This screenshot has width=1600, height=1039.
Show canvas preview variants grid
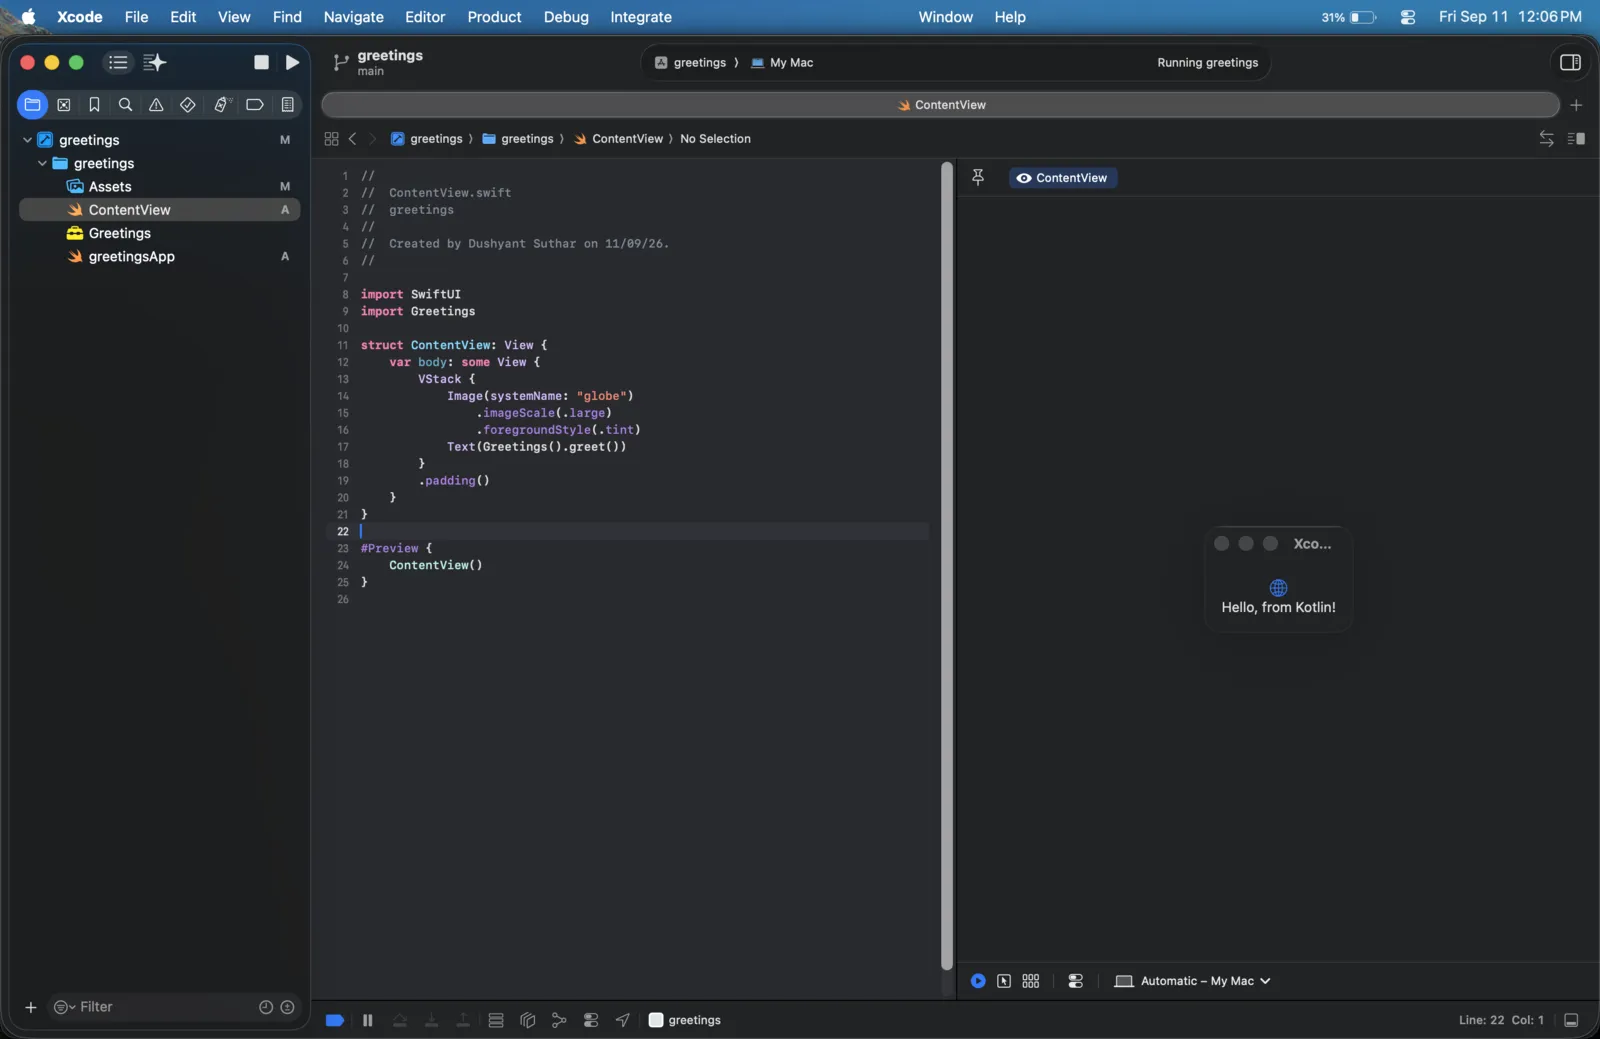[x=1031, y=981]
